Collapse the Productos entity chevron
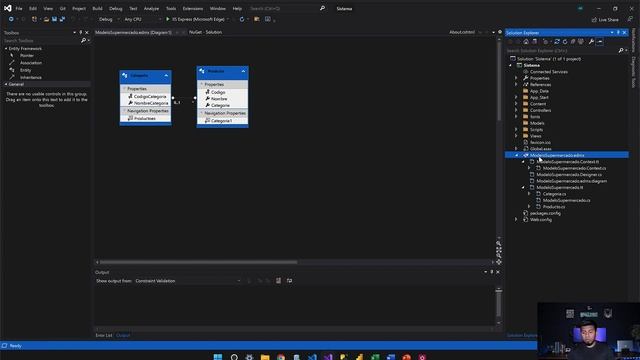Screen dimensions: 640x360 [243, 71]
